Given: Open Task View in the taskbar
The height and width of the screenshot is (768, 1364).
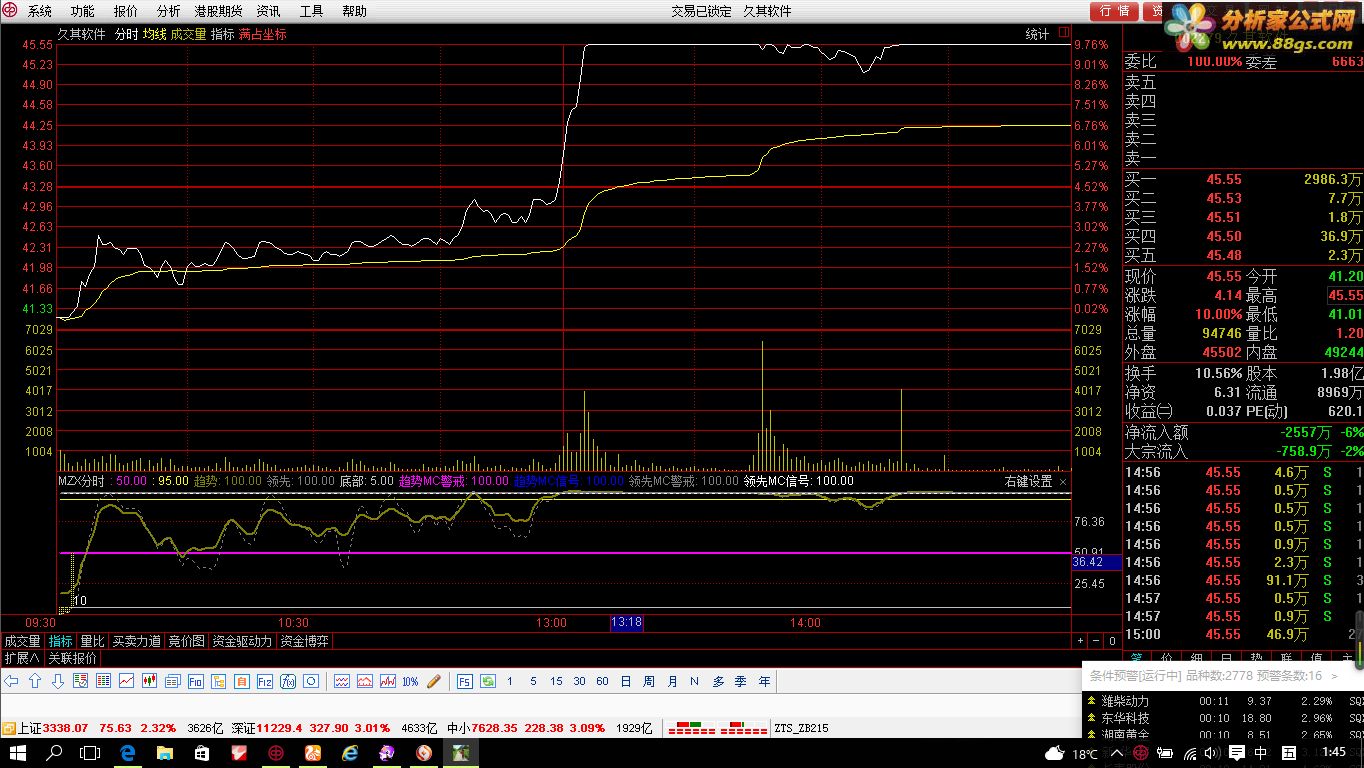Looking at the screenshot, I should click(x=90, y=753).
